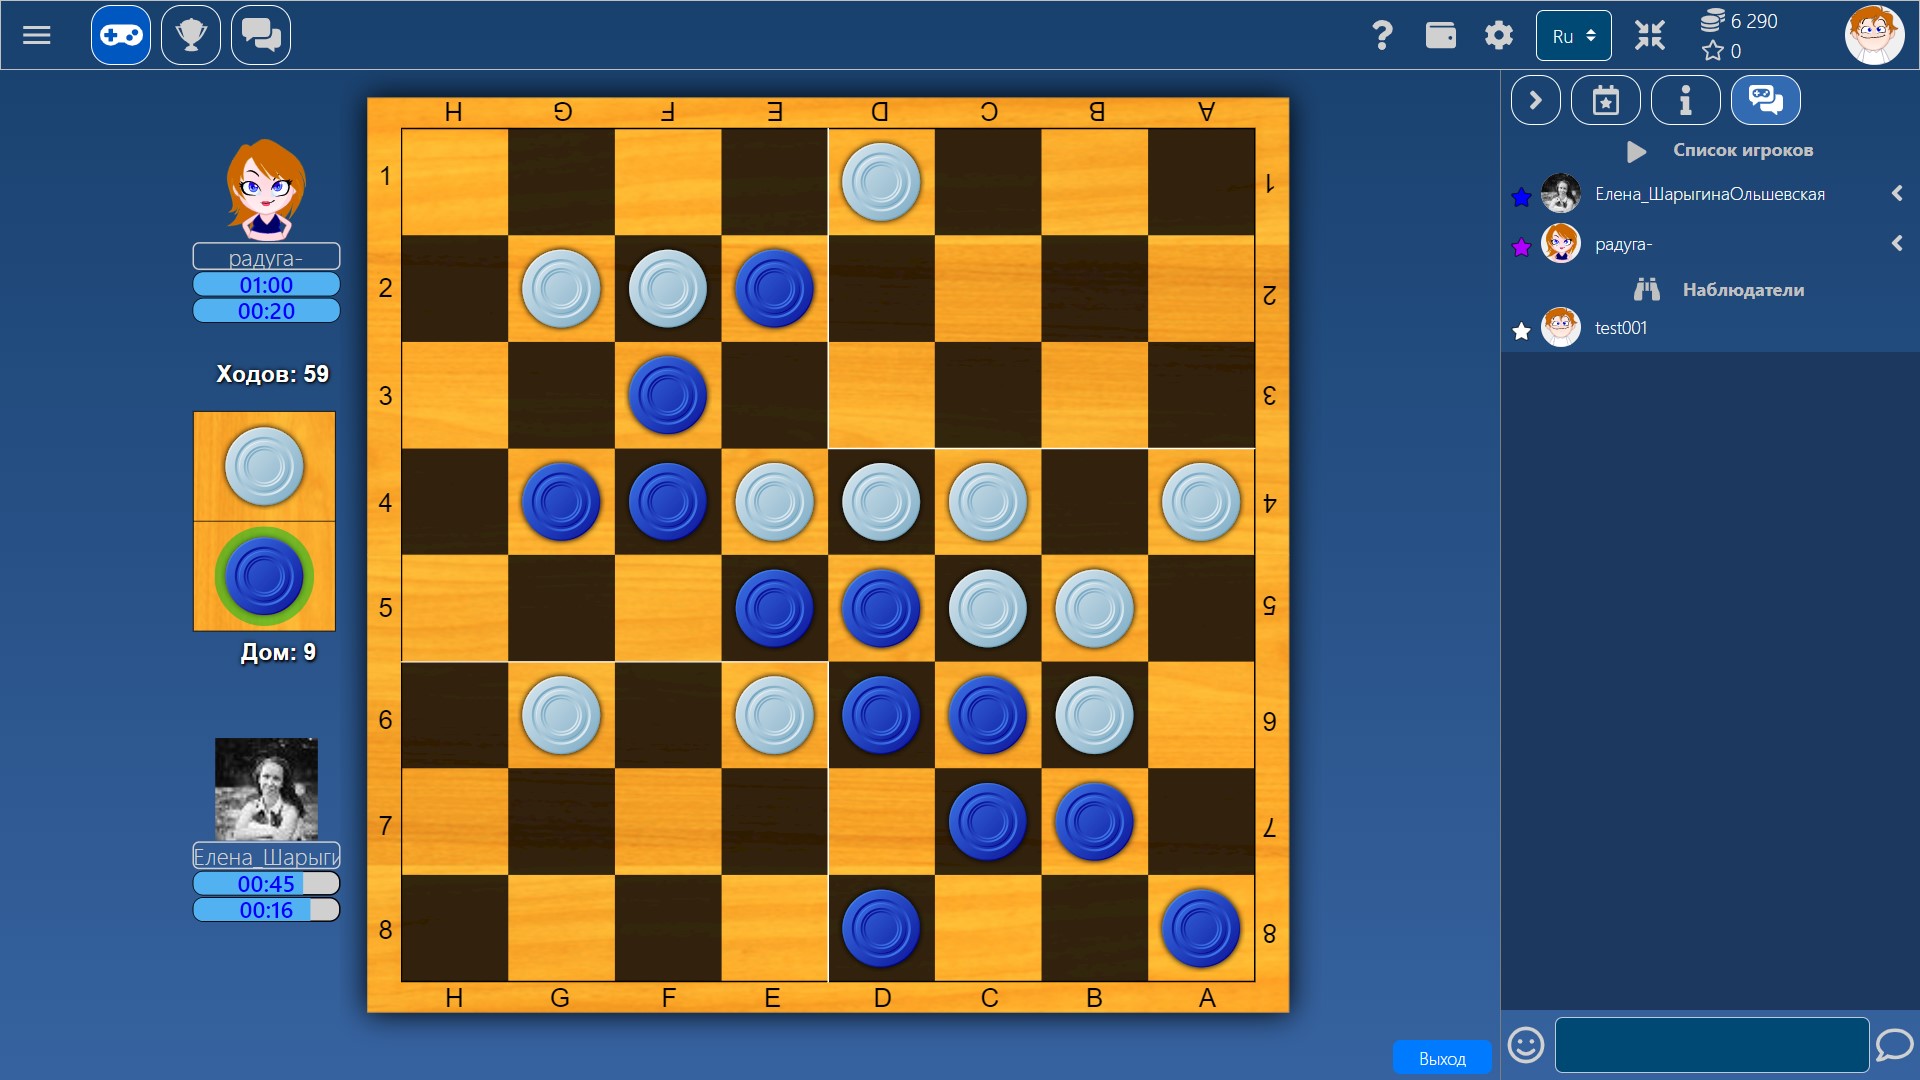Open the trophy tournaments icon
This screenshot has width=1920, height=1080.
(191, 34)
